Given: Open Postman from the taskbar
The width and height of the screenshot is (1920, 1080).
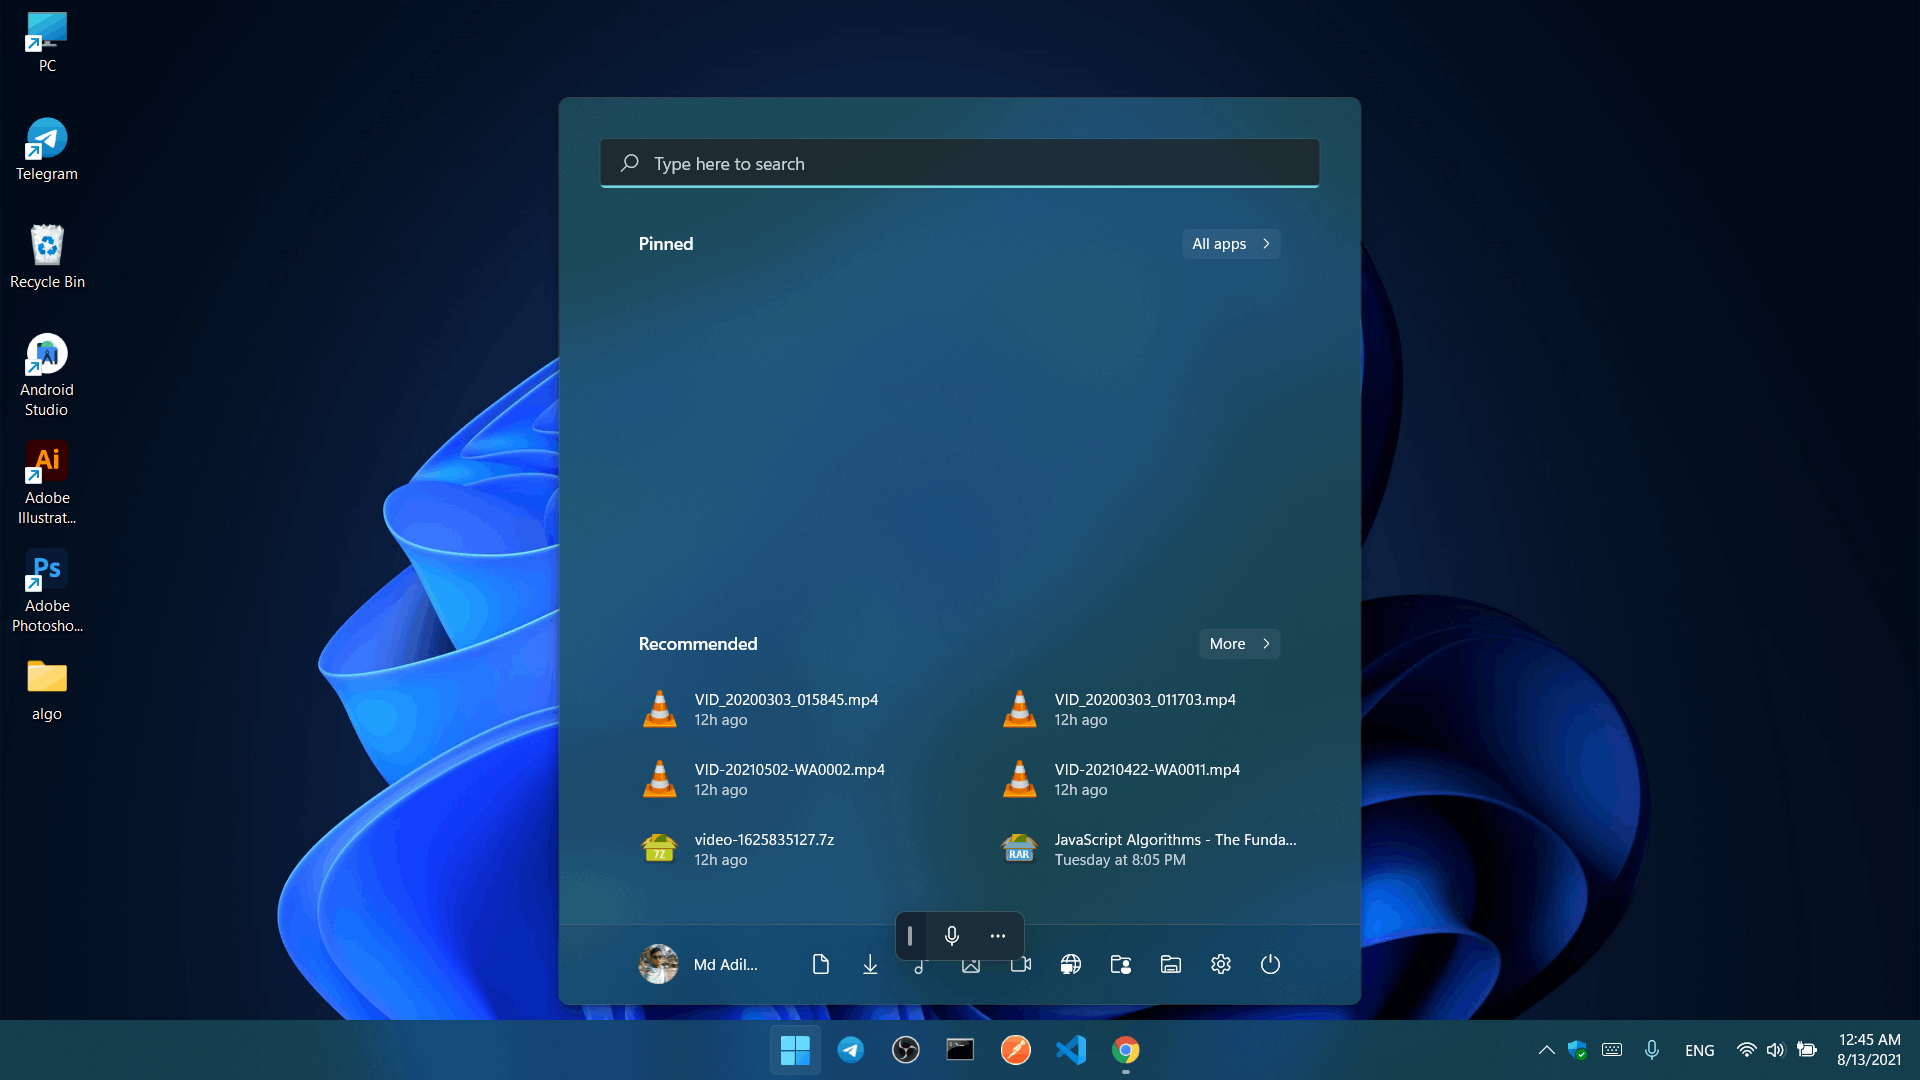Looking at the screenshot, I should [x=1016, y=1050].
